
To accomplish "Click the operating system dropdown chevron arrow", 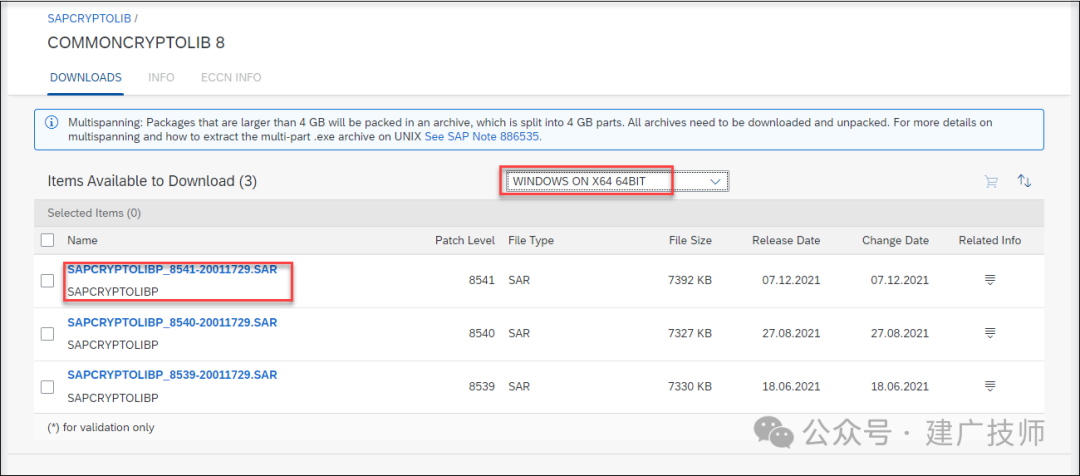I will click(715, 181).
